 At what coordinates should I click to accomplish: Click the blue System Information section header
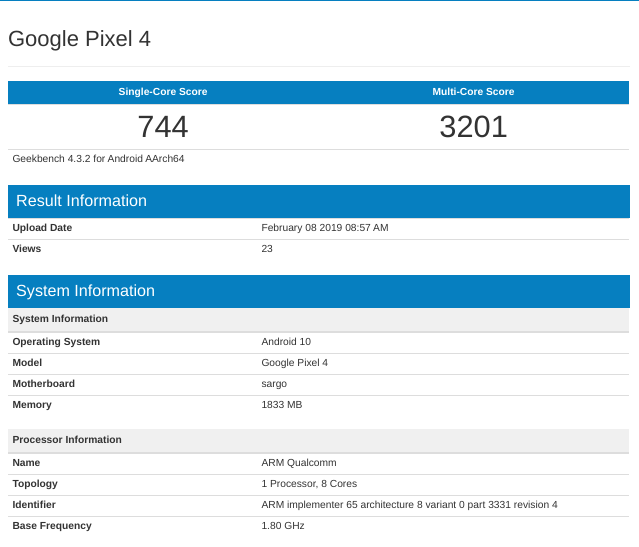85,291
